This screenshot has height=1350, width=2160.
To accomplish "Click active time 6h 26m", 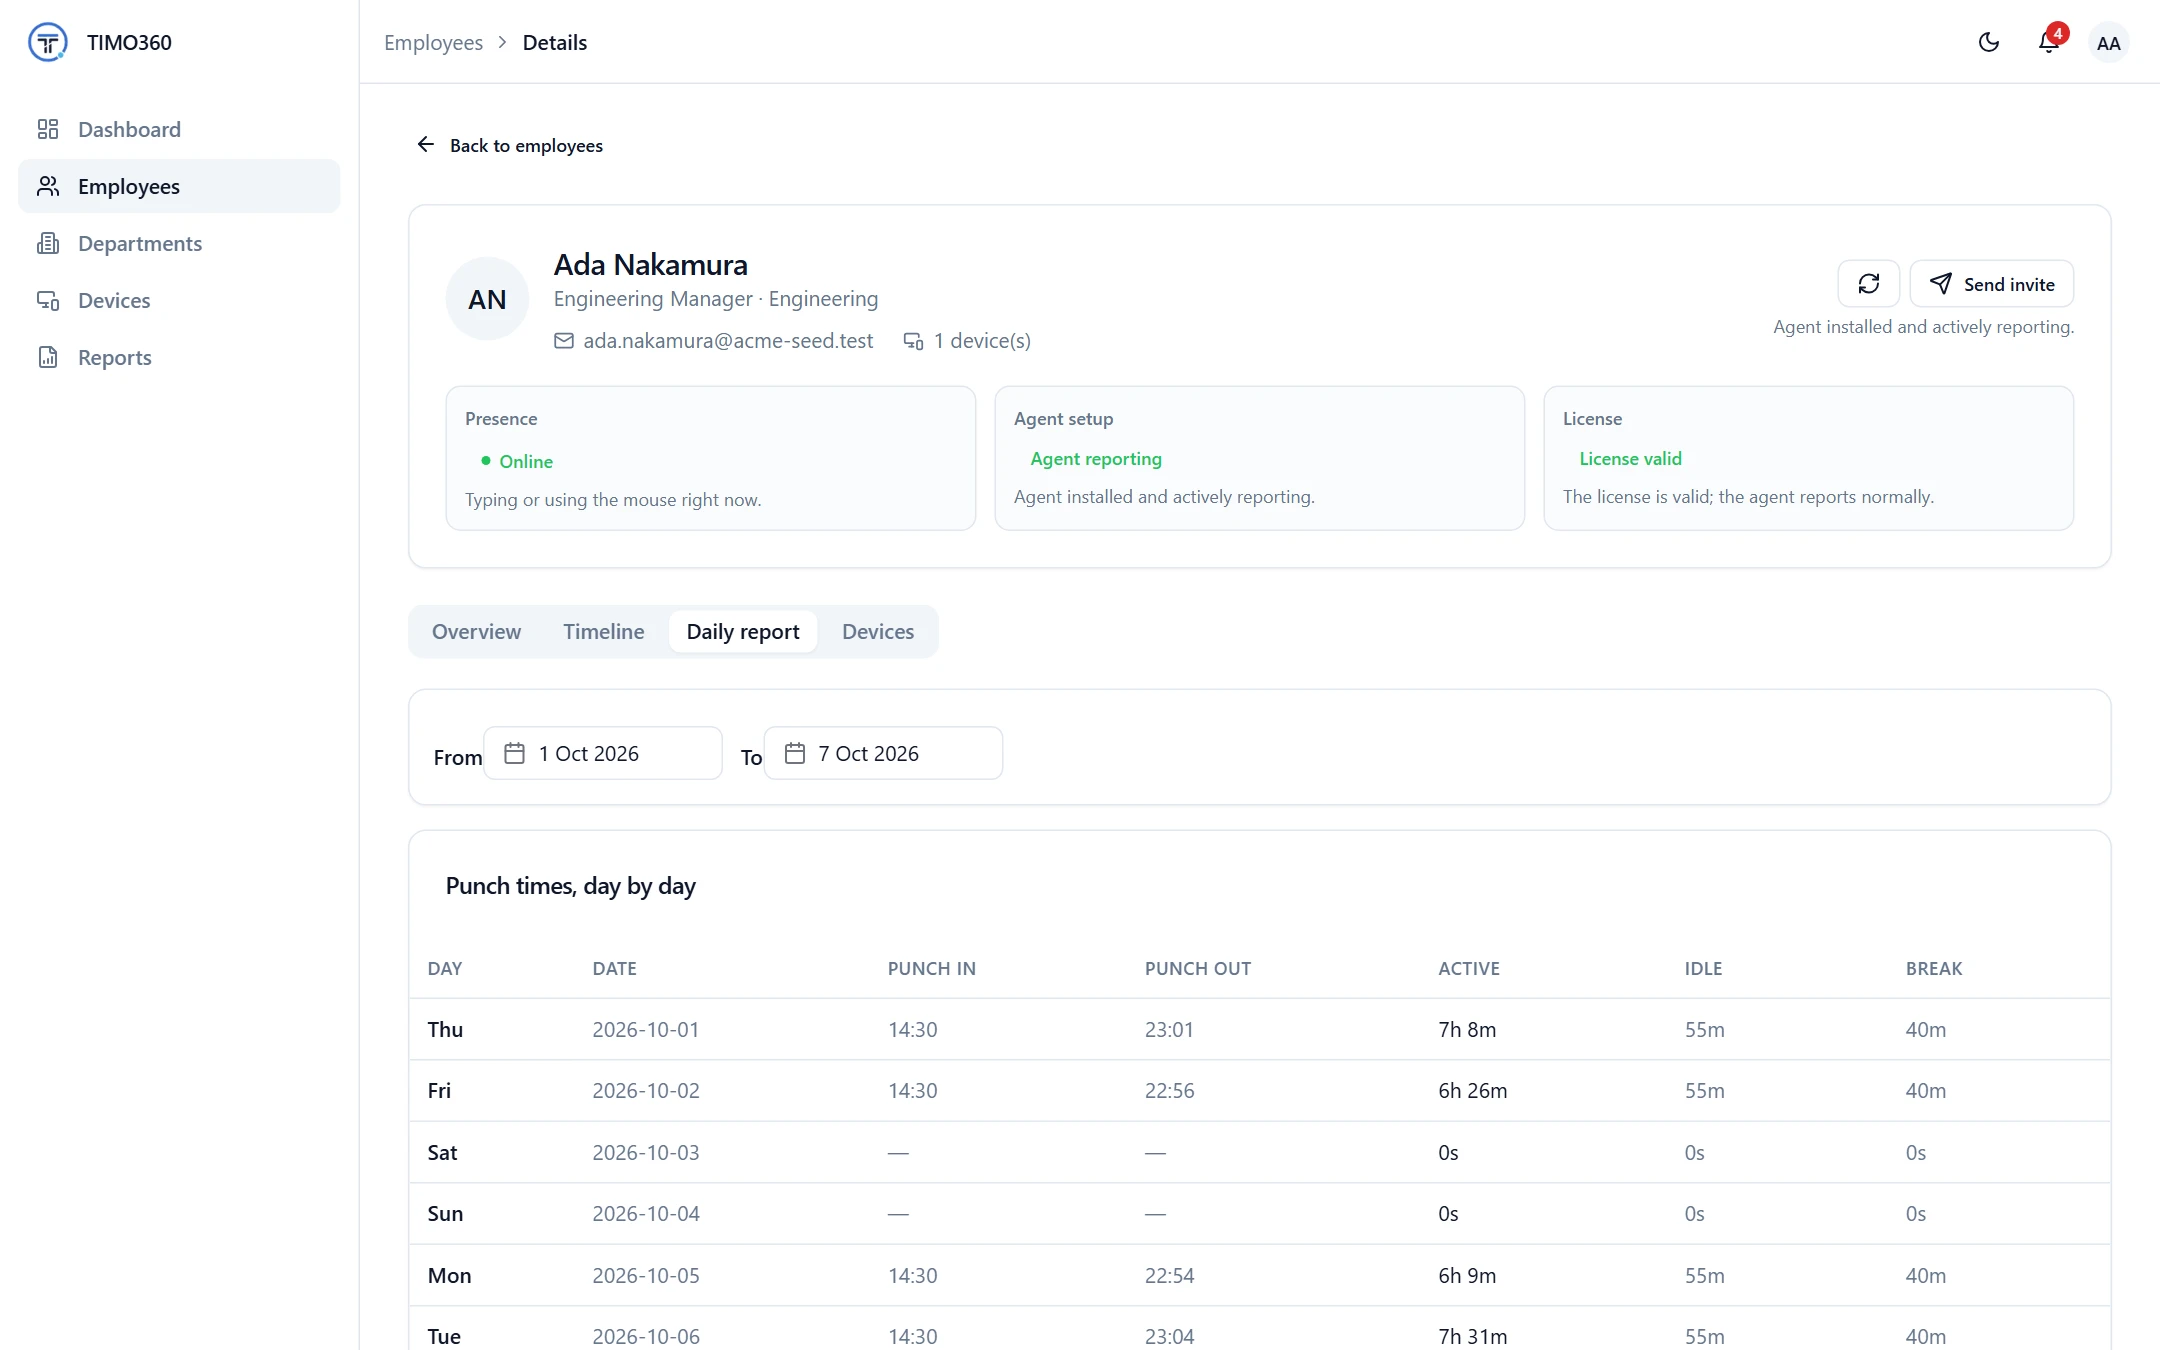I will pyautogui.click(x=1473, y=1091).
